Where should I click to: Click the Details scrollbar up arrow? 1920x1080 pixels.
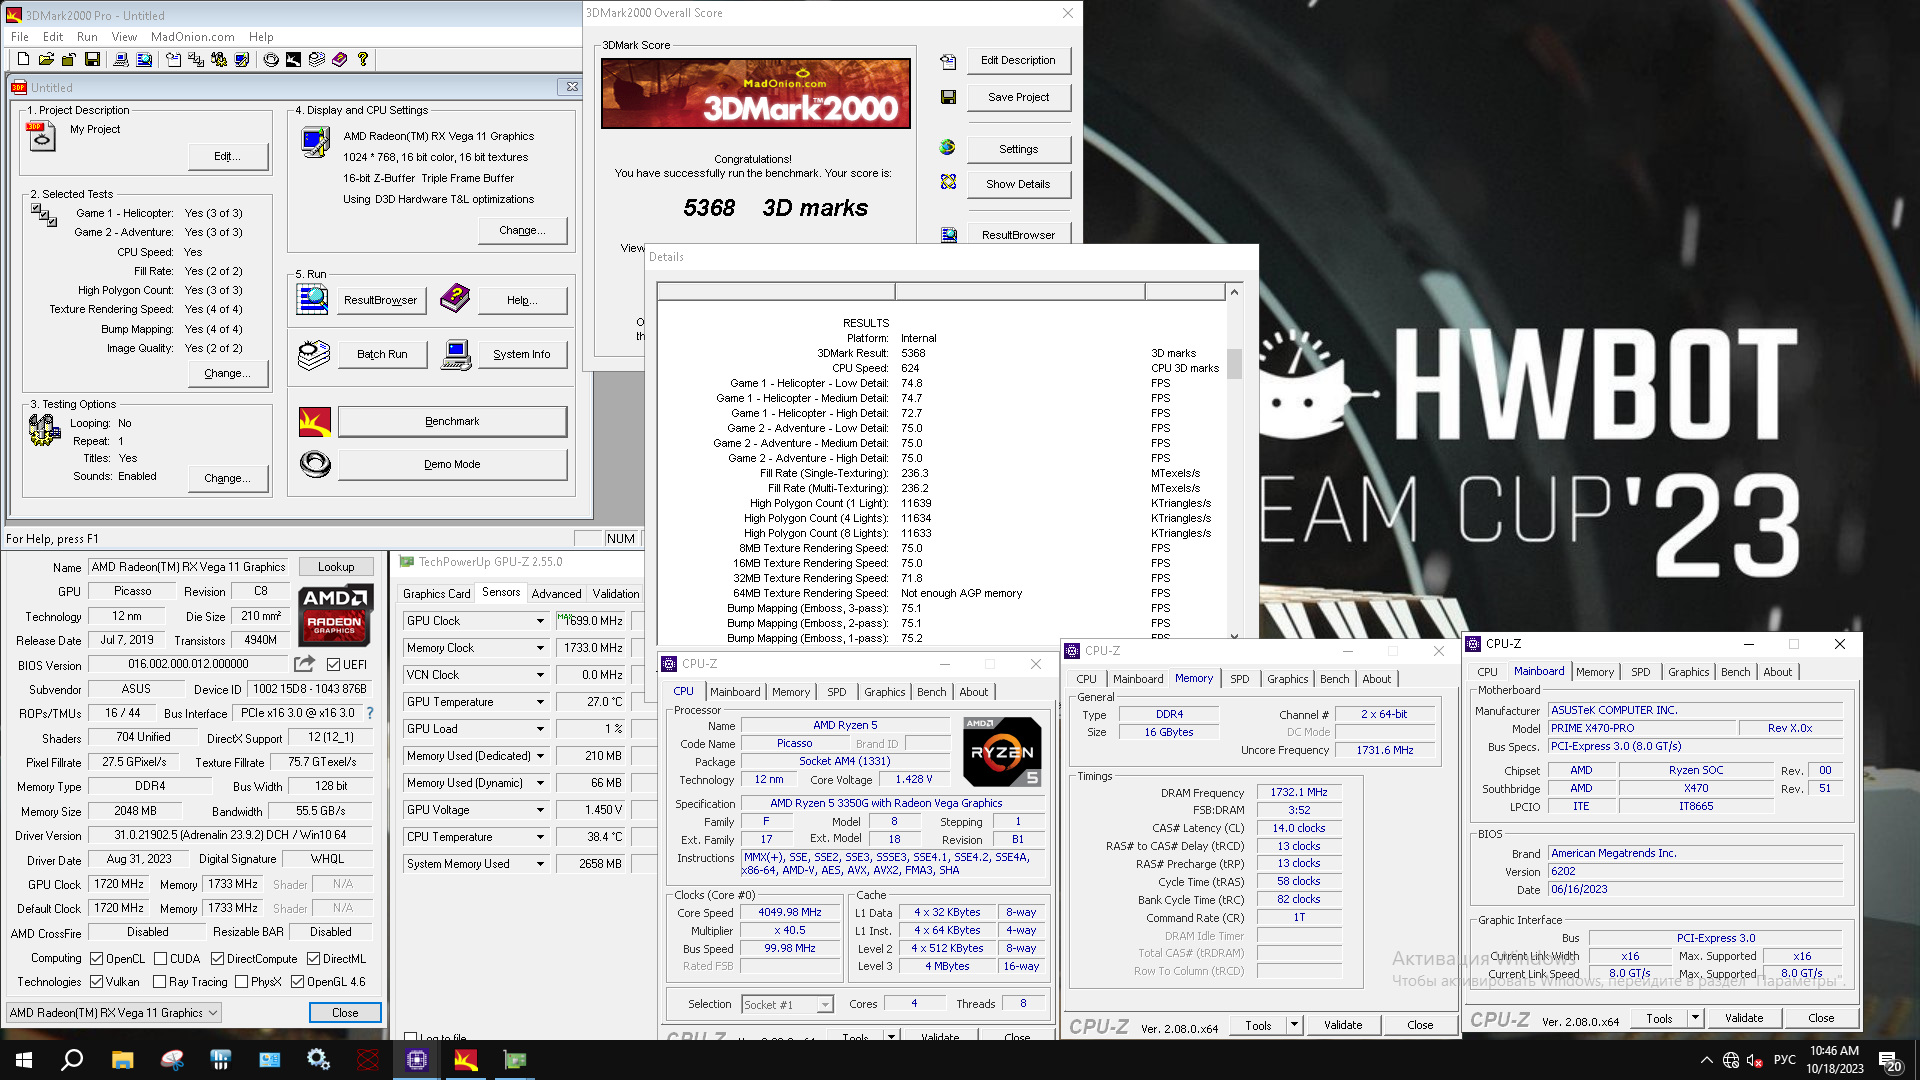[1234, 292]
